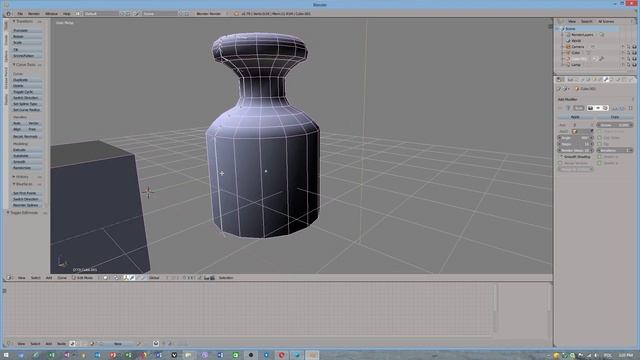
Task: Toggle the Cube eye visibility icon
Action: (623, 53)
